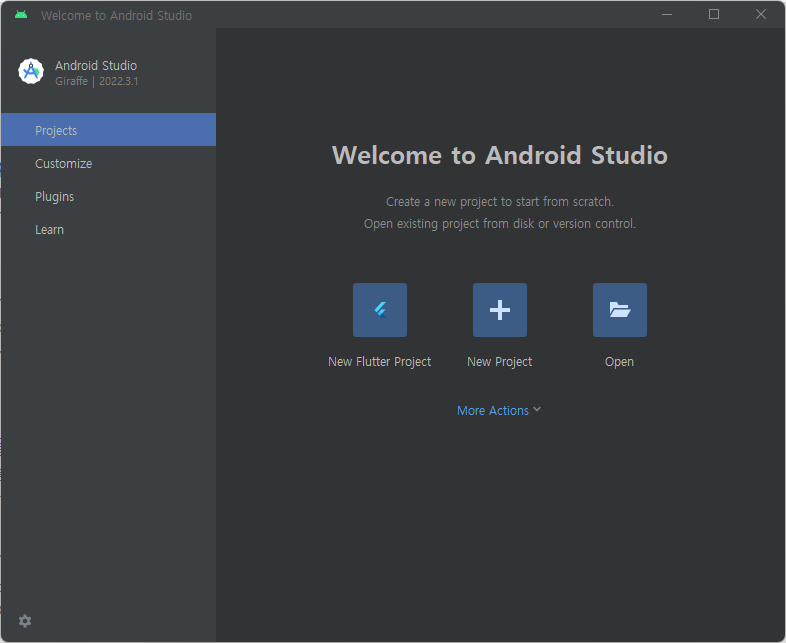Click the More Actions chevron arrow
Viewport: 786px width, 643px height.
click(x=537, y=409)
